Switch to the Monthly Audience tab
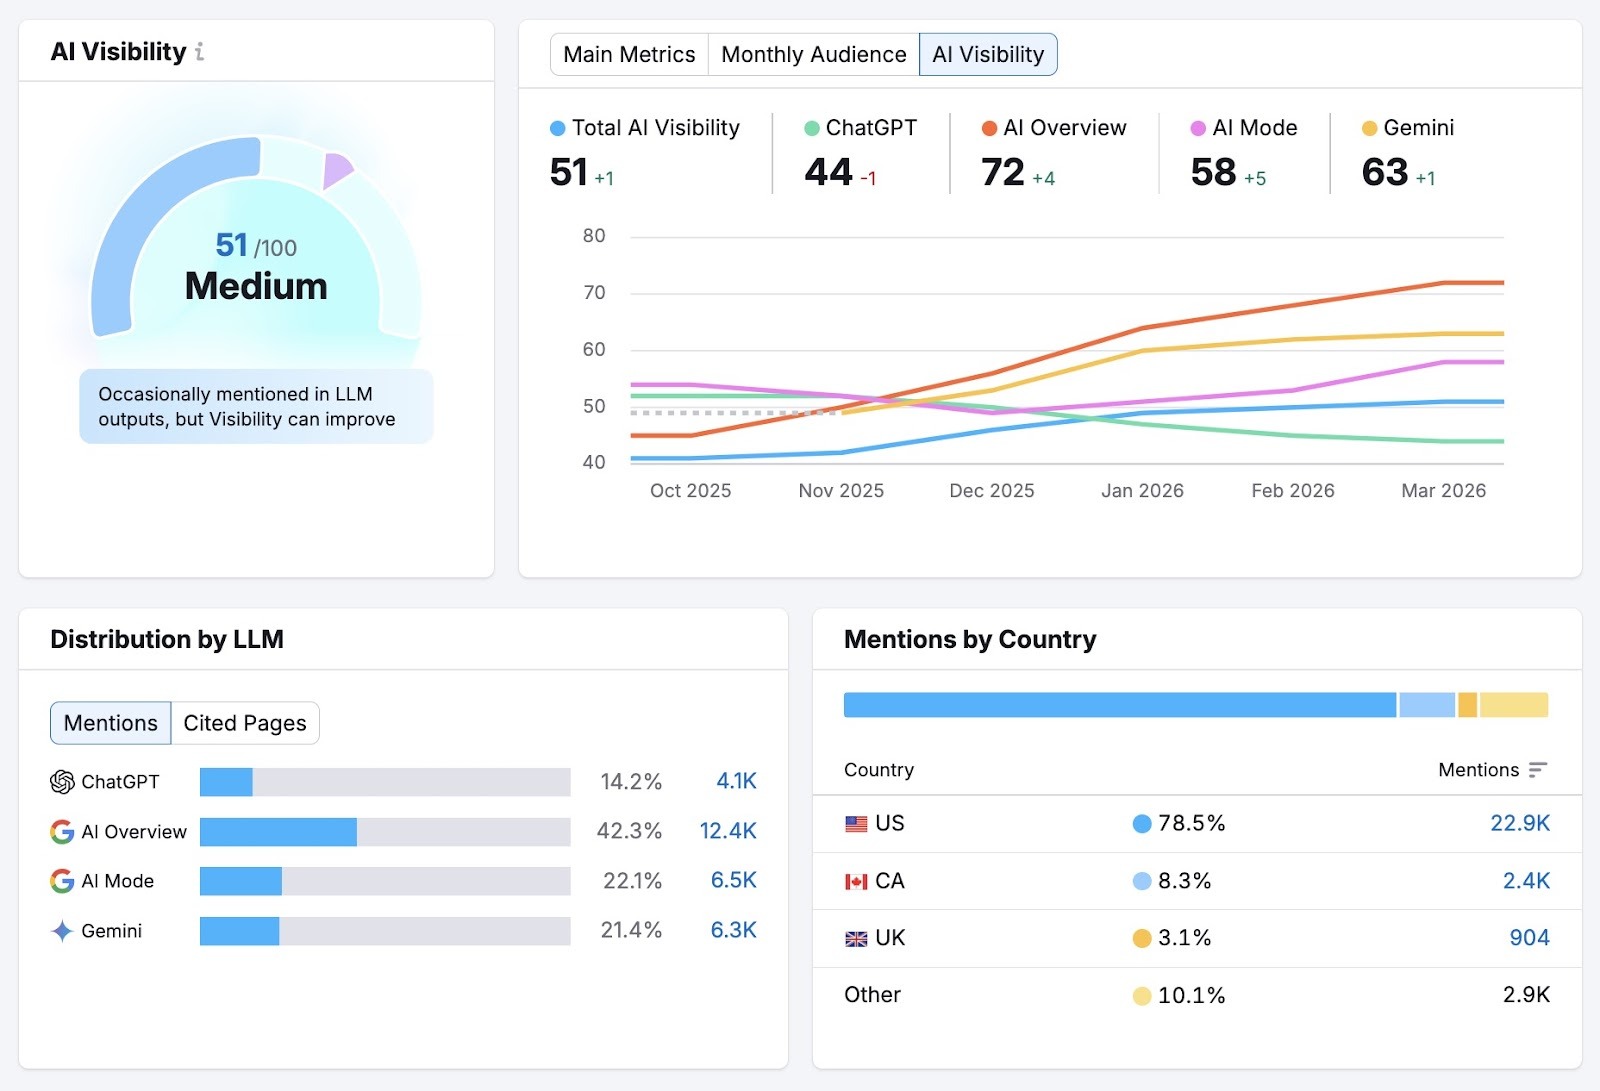 click(813, 54)
